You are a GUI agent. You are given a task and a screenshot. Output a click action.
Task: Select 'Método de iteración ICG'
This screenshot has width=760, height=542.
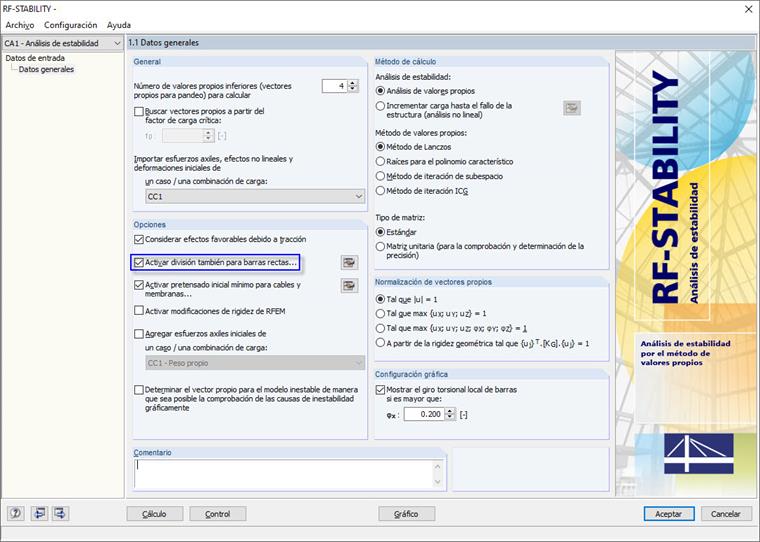pyautogui.click(x=380, y=191)
